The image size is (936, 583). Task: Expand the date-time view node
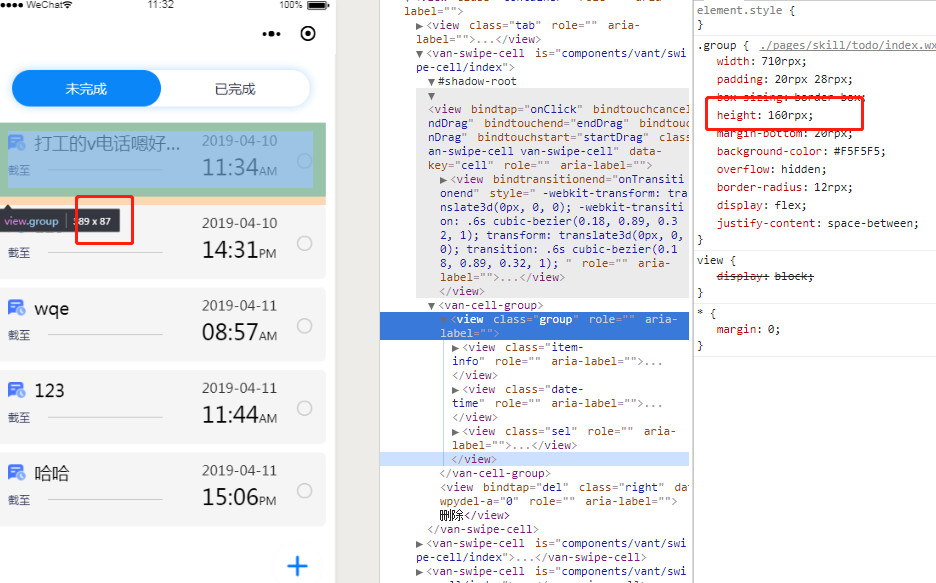tap(456, 390)
